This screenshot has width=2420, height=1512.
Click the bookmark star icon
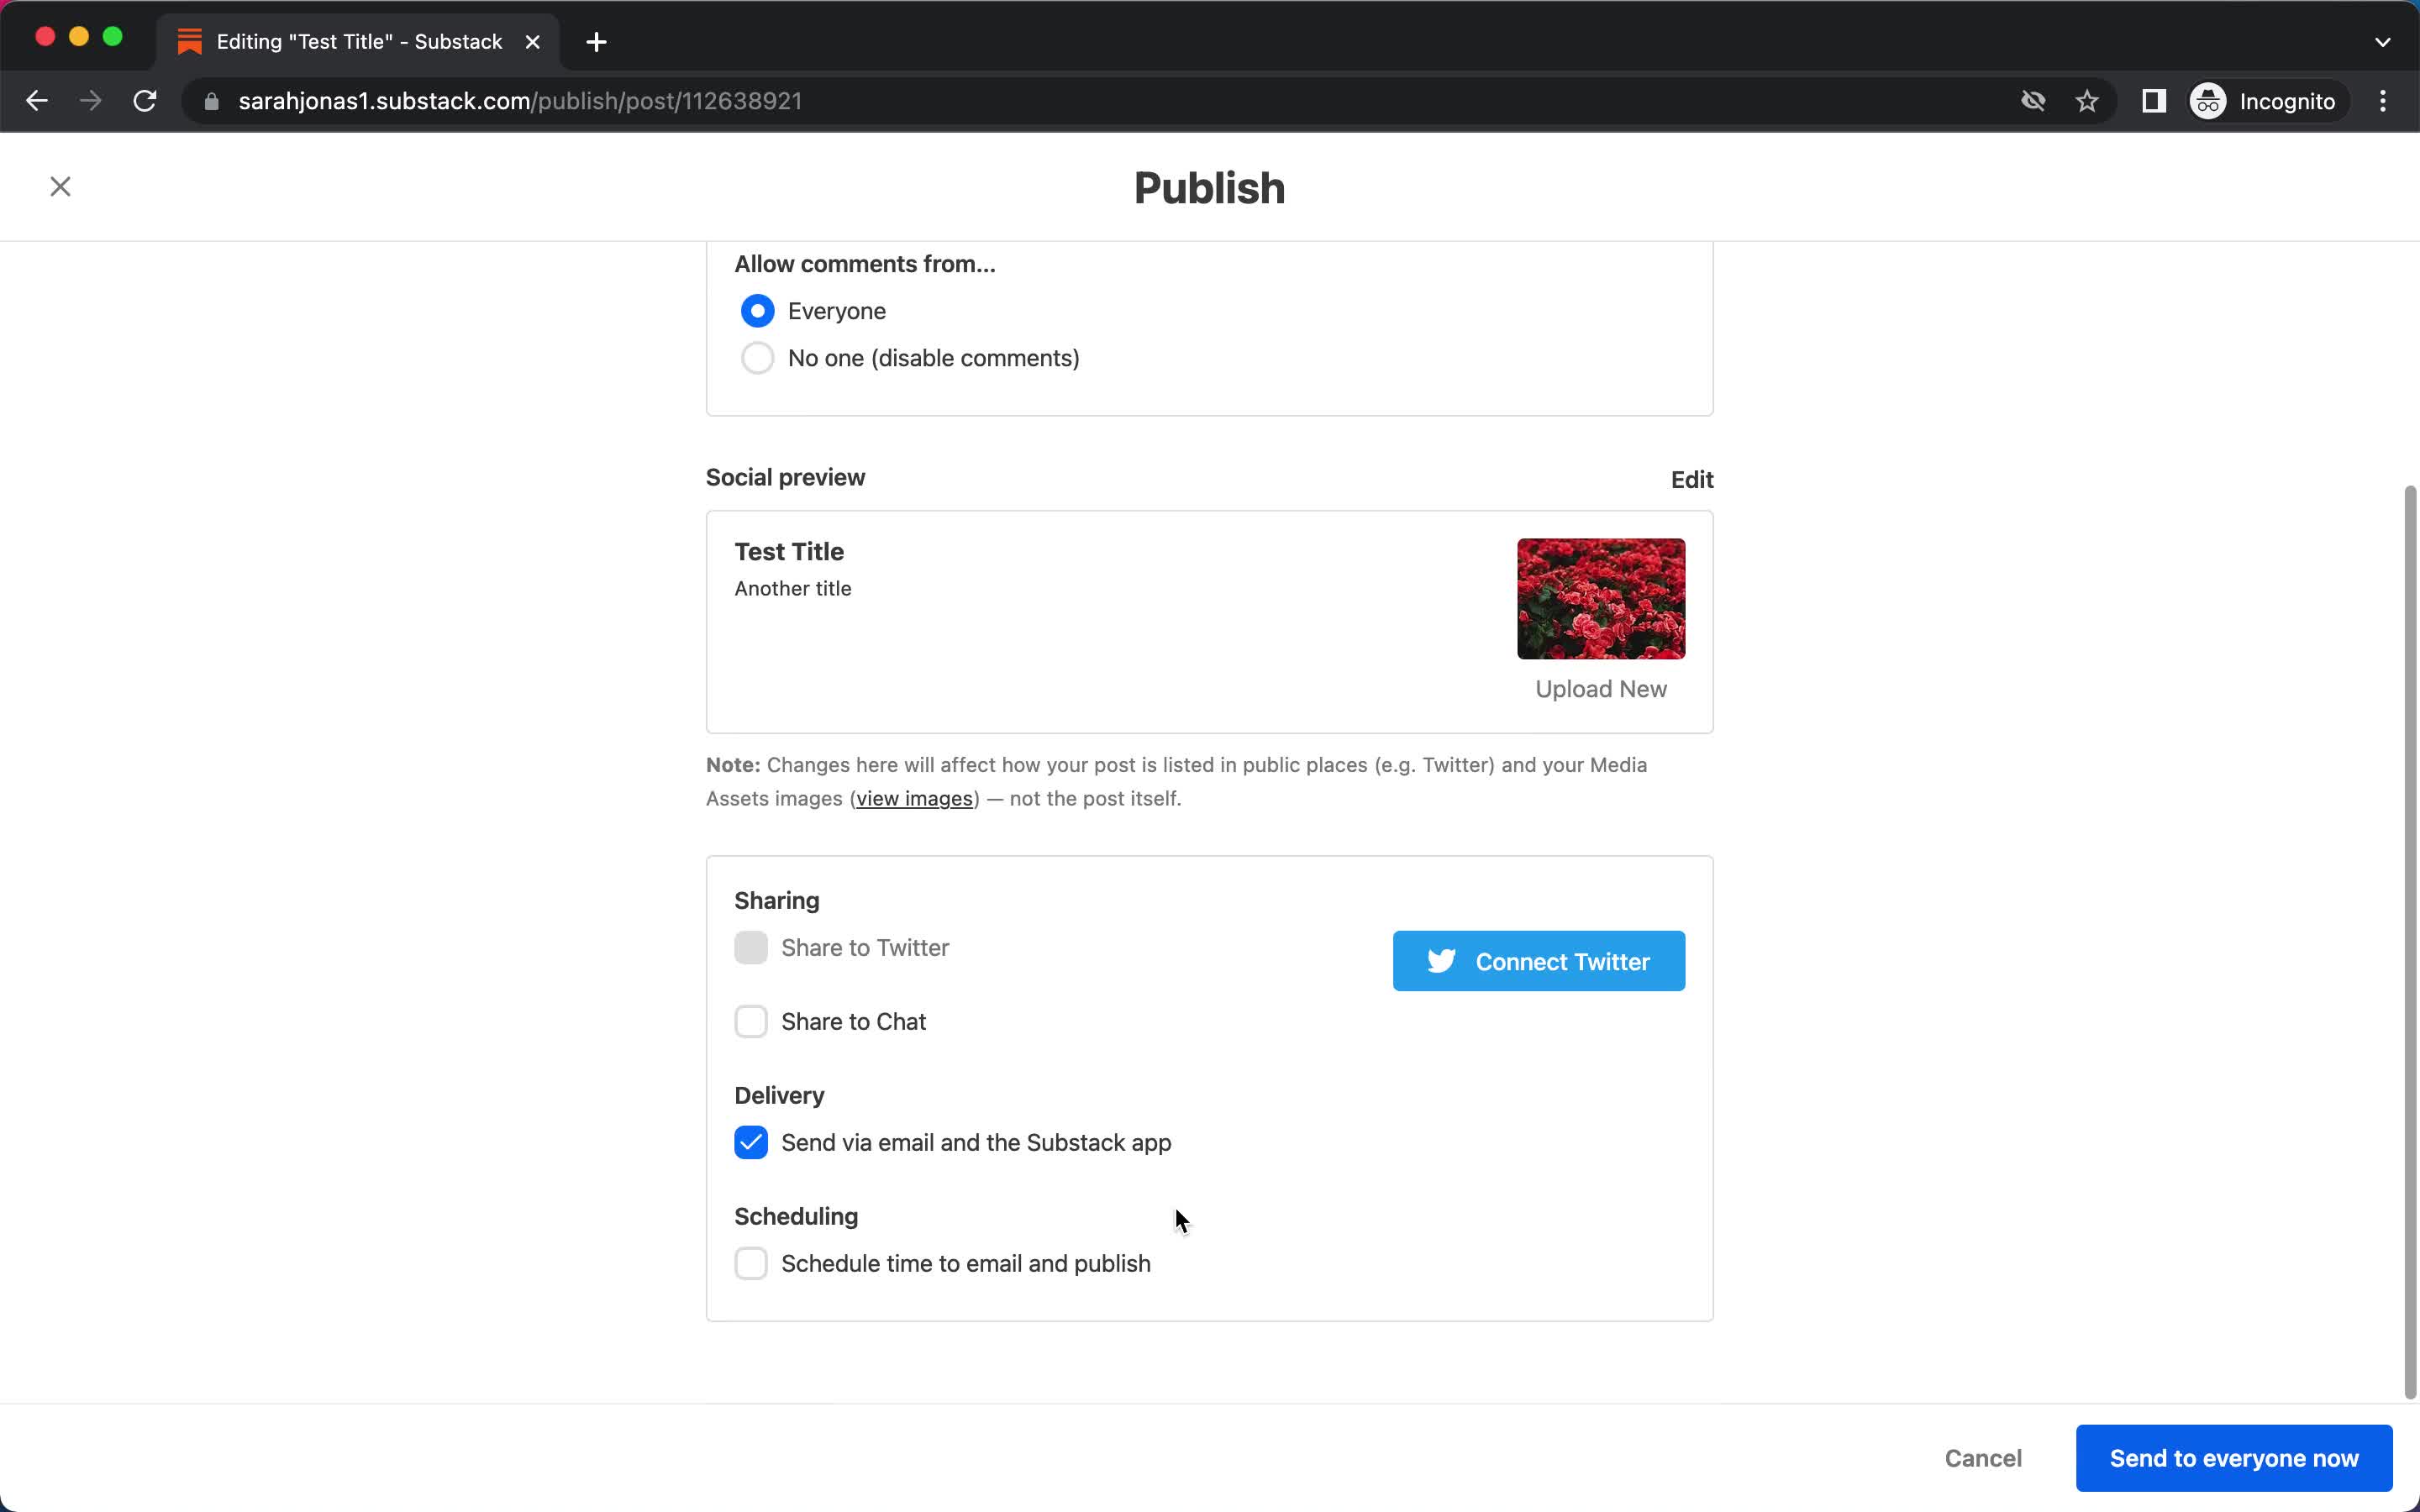tap(2087, 101)
